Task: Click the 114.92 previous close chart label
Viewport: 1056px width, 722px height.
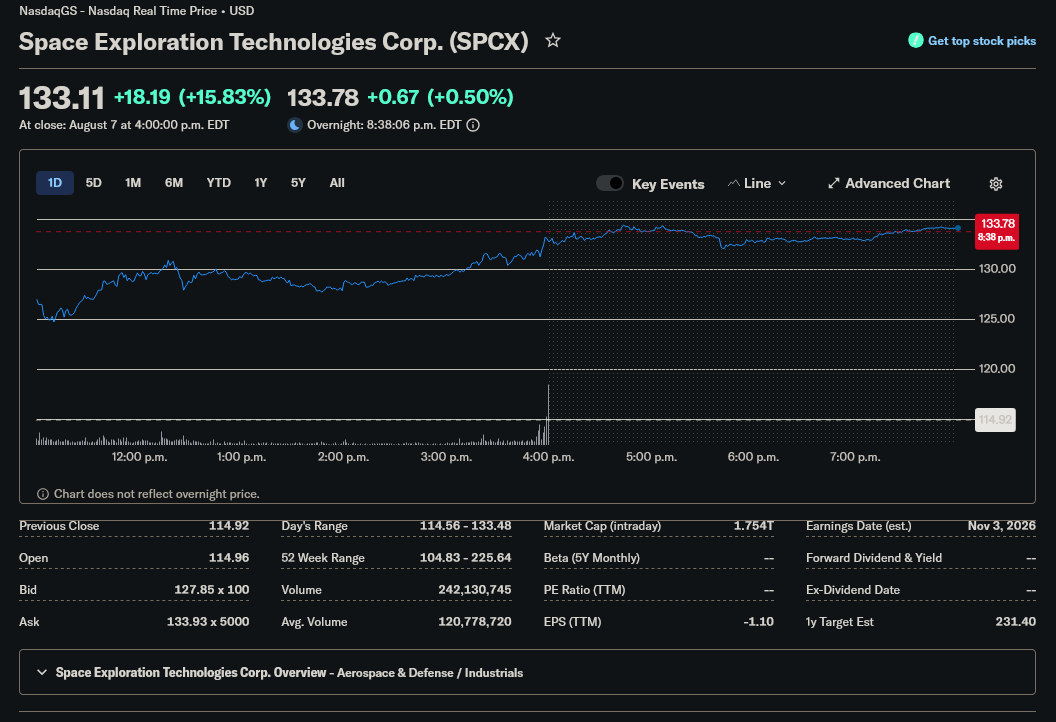Action: (x=995, y=420)
